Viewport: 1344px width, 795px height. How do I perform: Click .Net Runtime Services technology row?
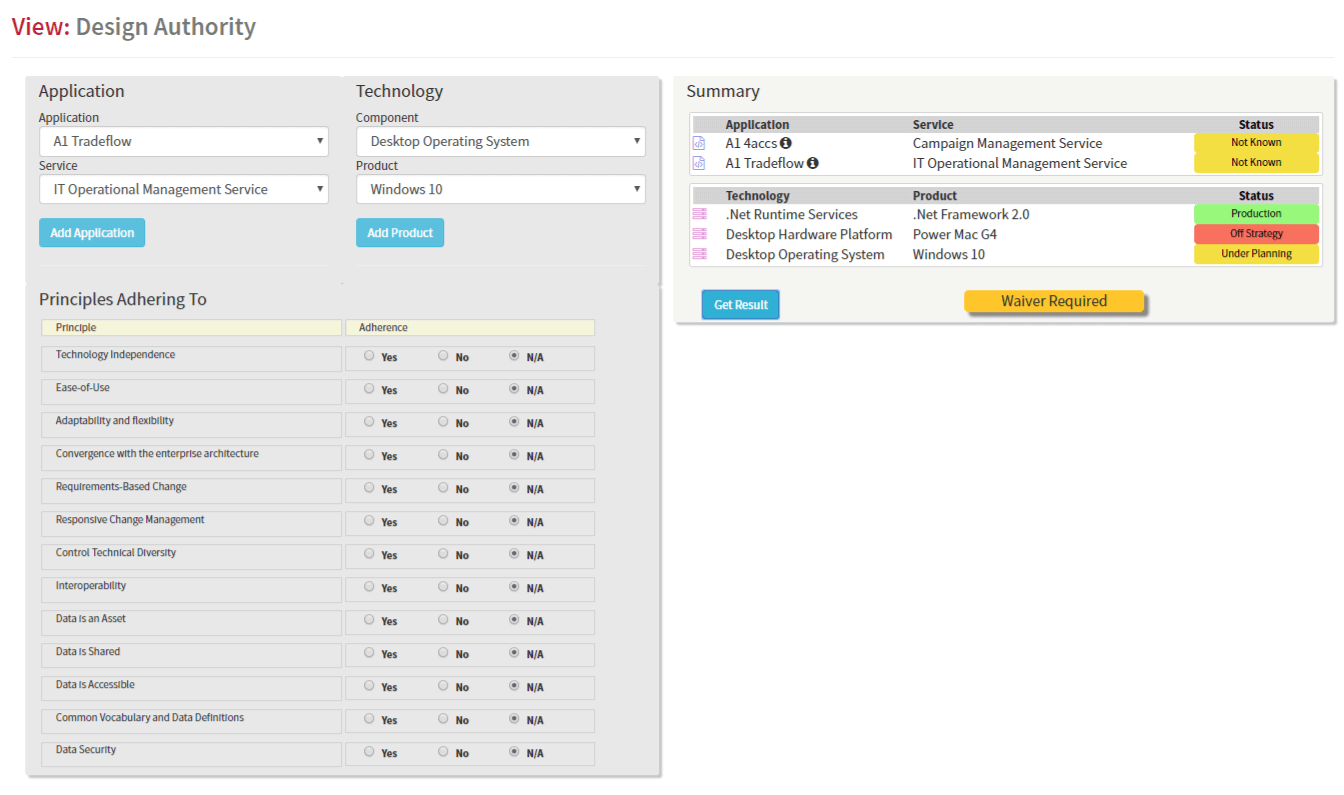(792, 214)
